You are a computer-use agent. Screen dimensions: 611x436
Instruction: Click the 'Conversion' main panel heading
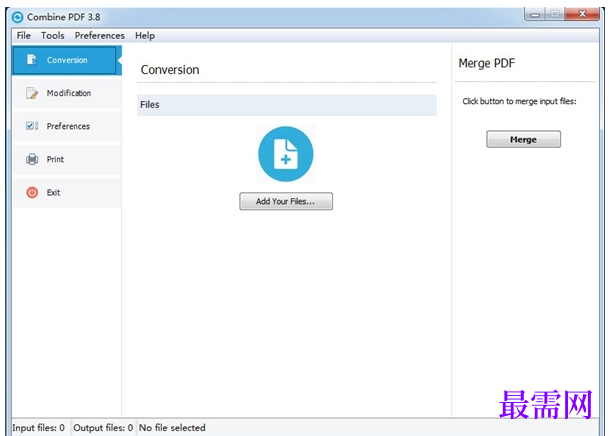pyautogui.click(x=170, y=70)
